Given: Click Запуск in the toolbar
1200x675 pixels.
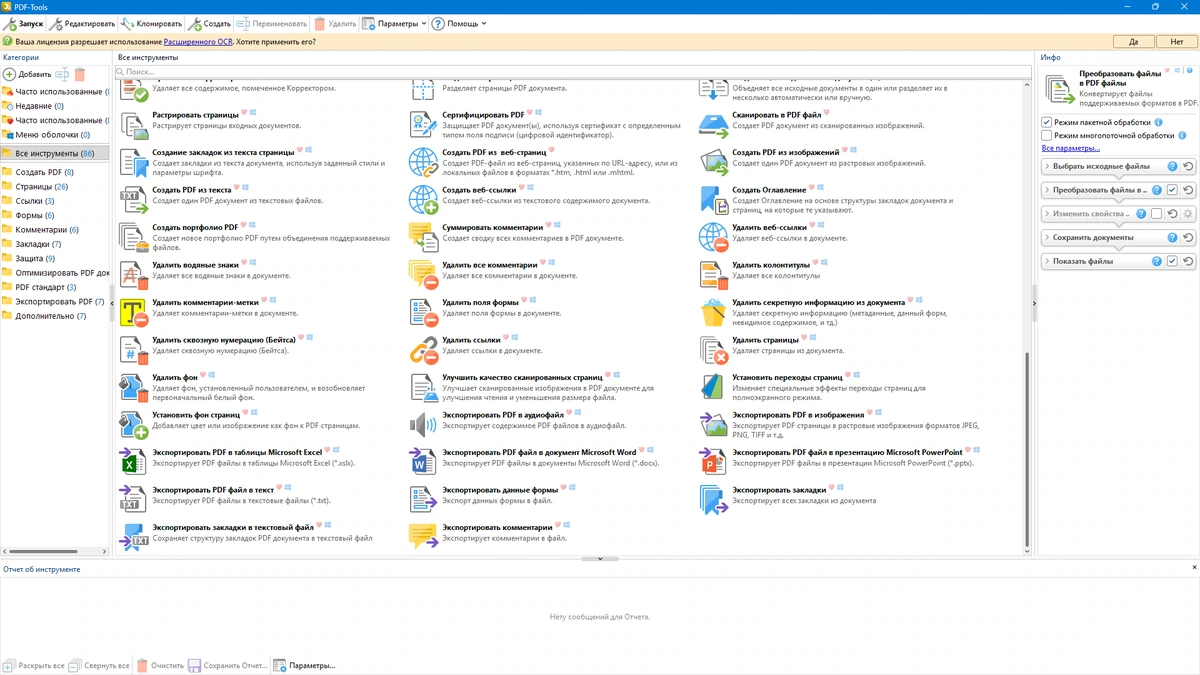Looking at the screenshot, I should click(x=24, y=23).
